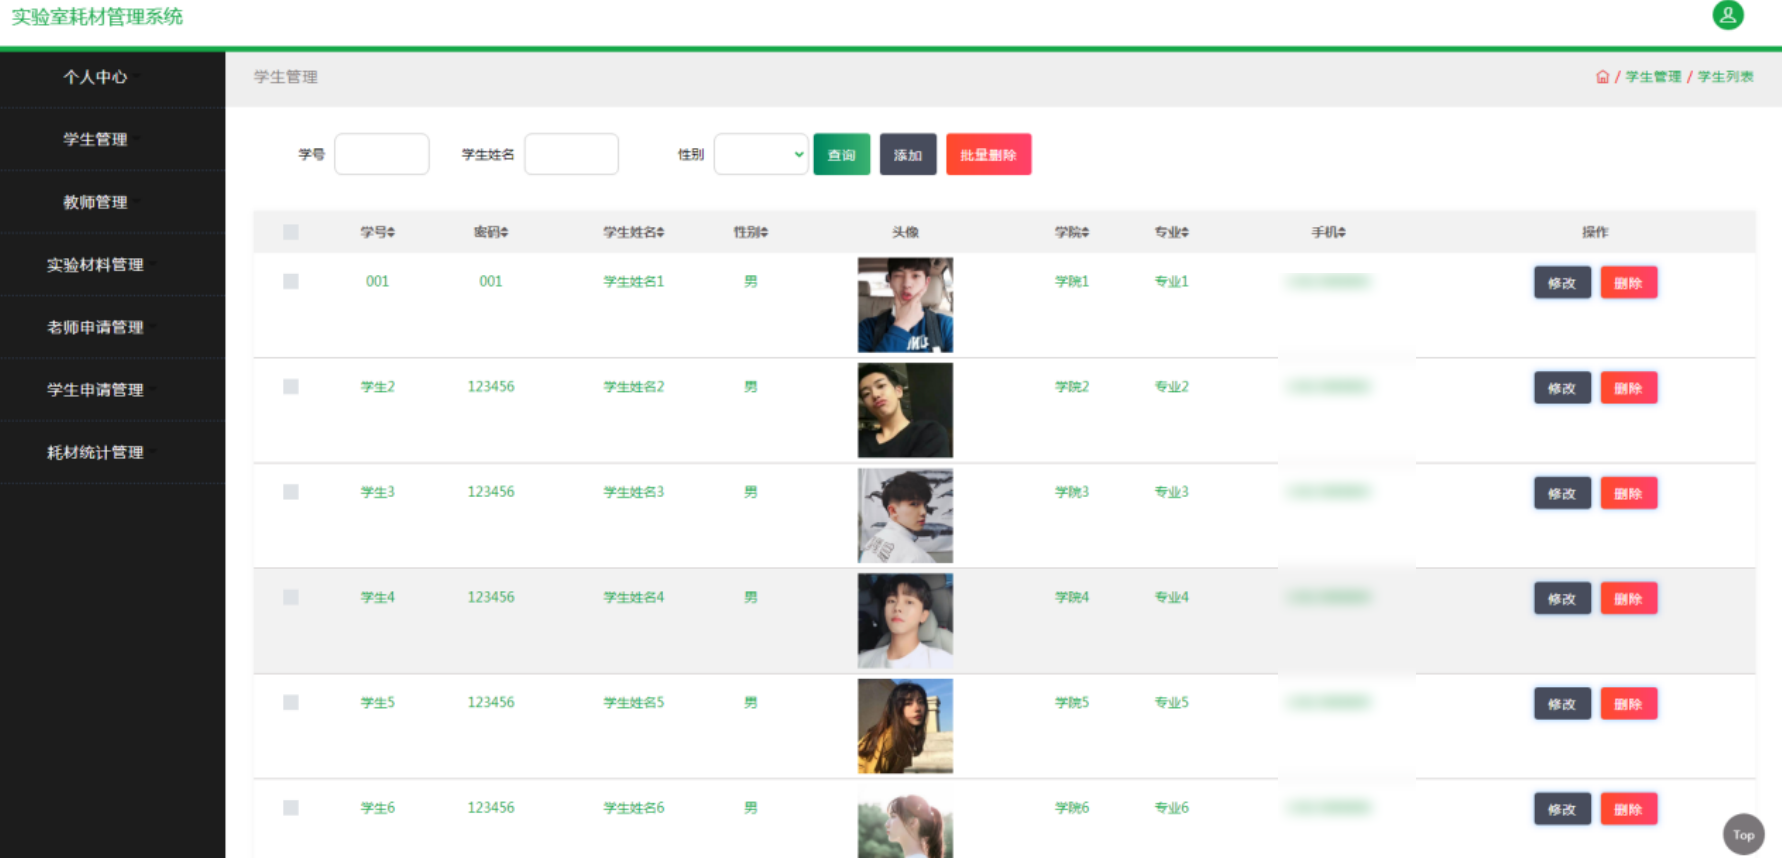Sort by 学号 column header
Viewport: 1782px width, 861px height.
[378, 232]
